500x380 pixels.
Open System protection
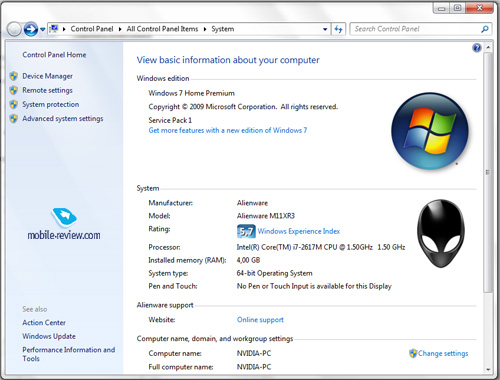pos(51,104)
